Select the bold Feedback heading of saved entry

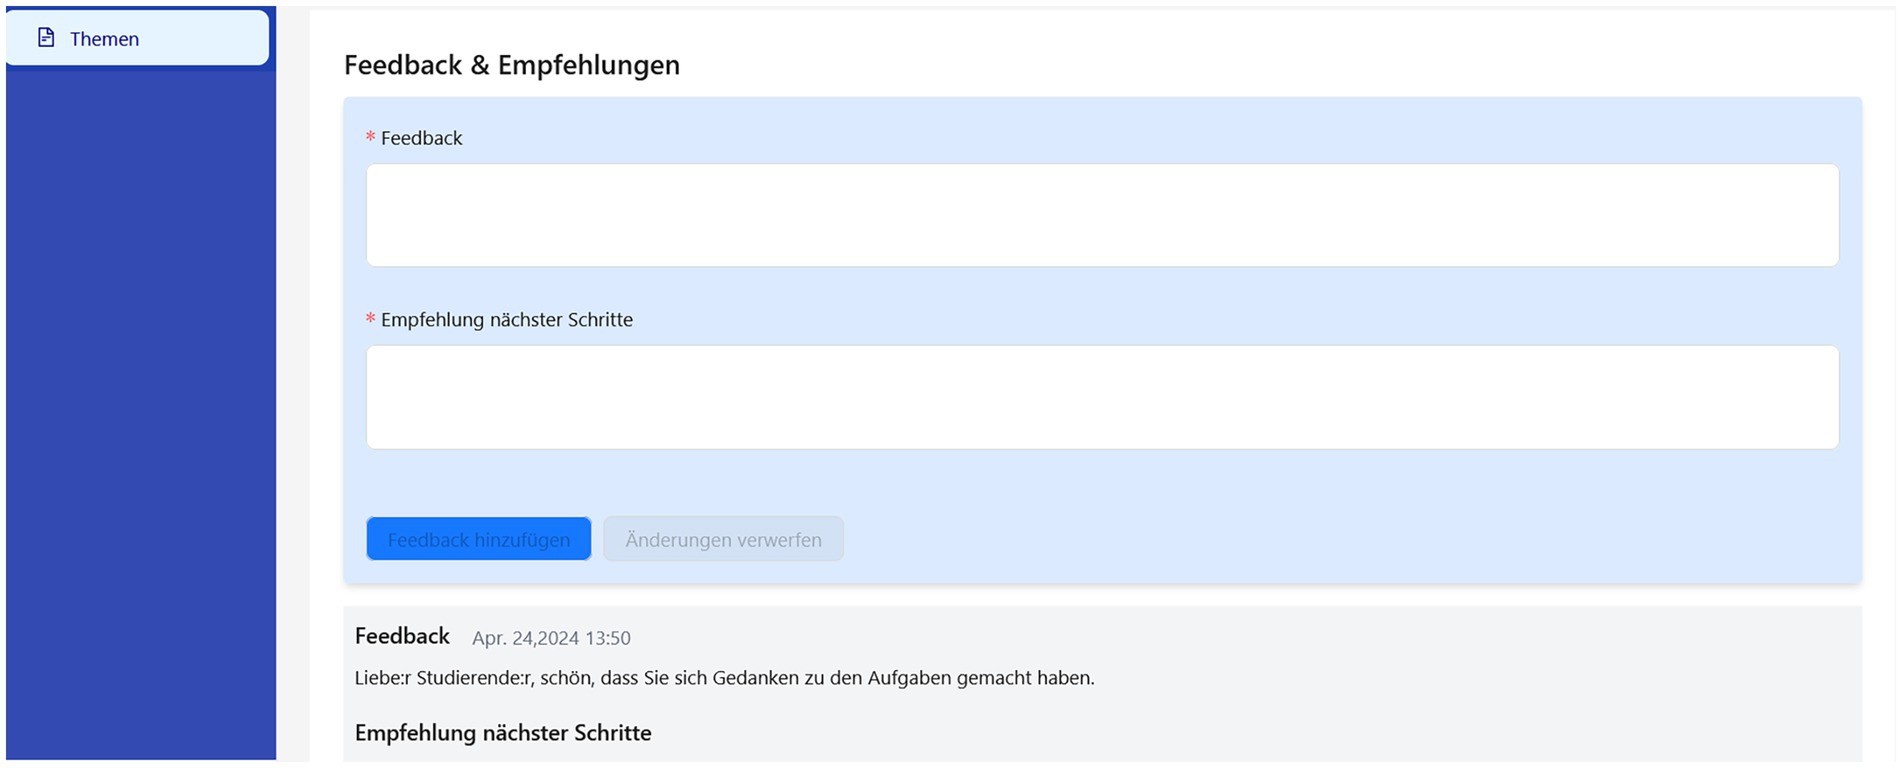point(402,636)
